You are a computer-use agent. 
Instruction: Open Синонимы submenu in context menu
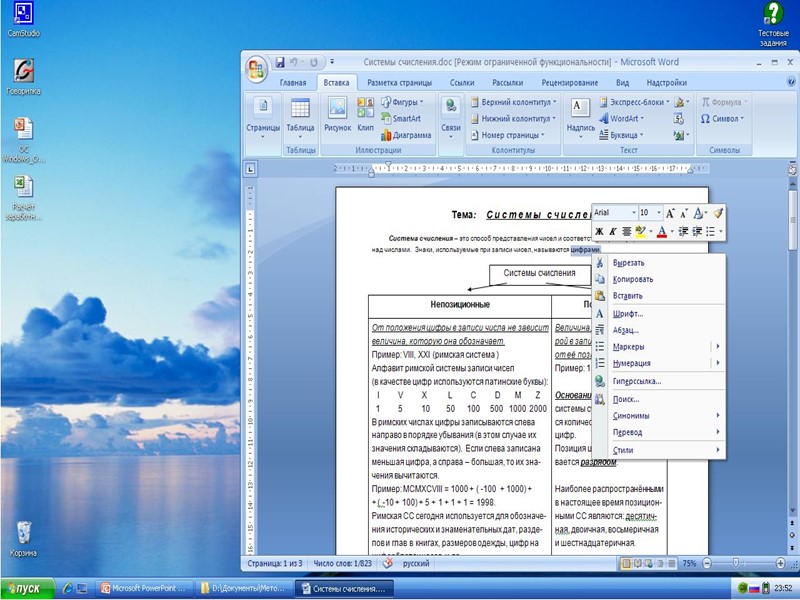click(x=659, y=416)
